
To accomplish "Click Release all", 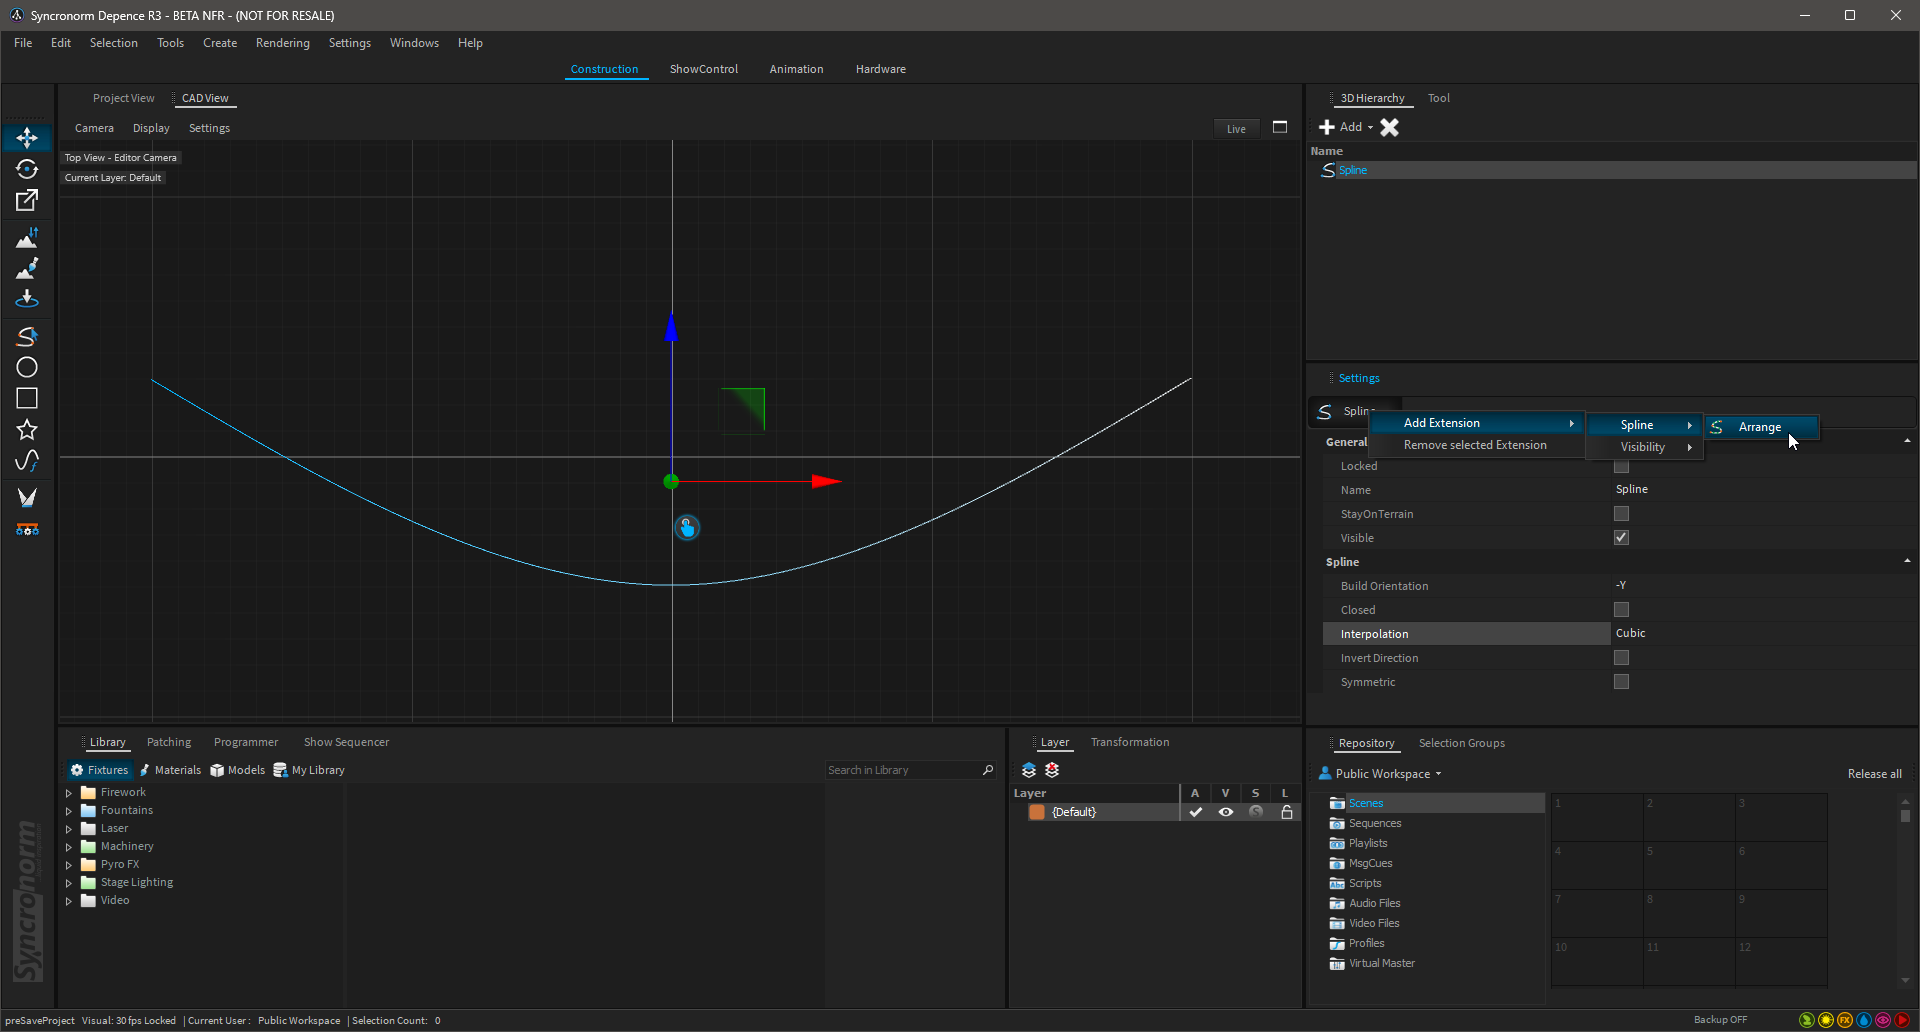I will 1874,774.
